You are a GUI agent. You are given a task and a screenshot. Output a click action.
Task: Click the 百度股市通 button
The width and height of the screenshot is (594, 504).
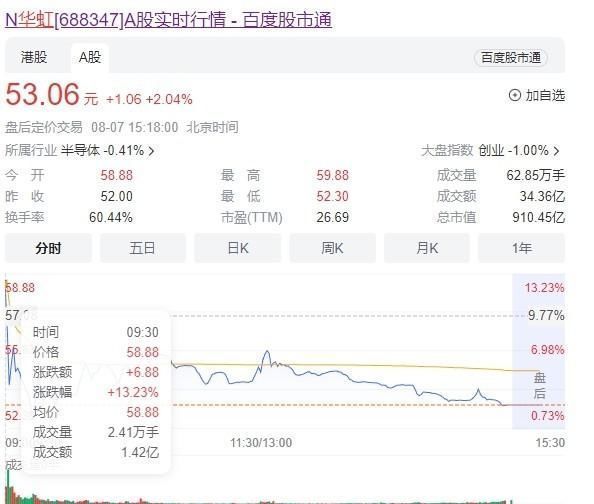pyautogui.click(x=510, y=58)
